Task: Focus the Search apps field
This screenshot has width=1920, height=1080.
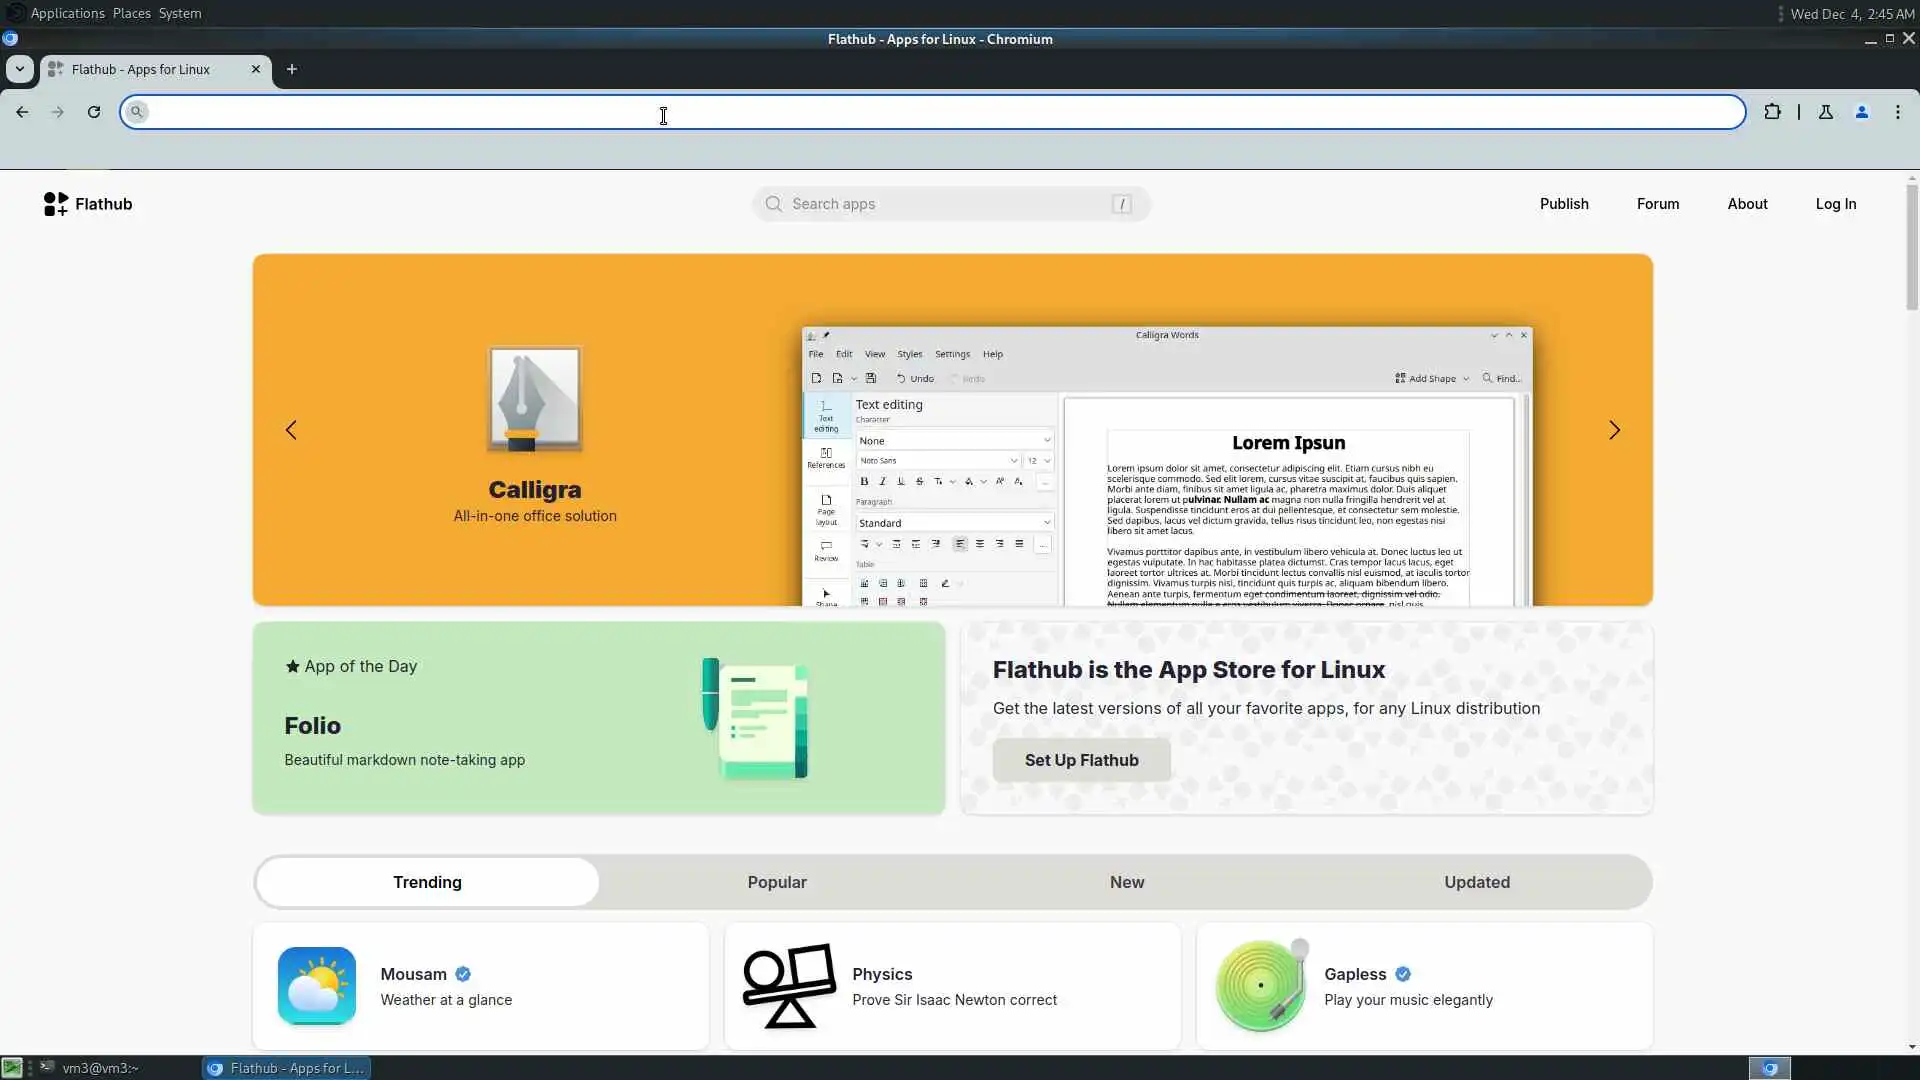Action: (x=950, y=204)
